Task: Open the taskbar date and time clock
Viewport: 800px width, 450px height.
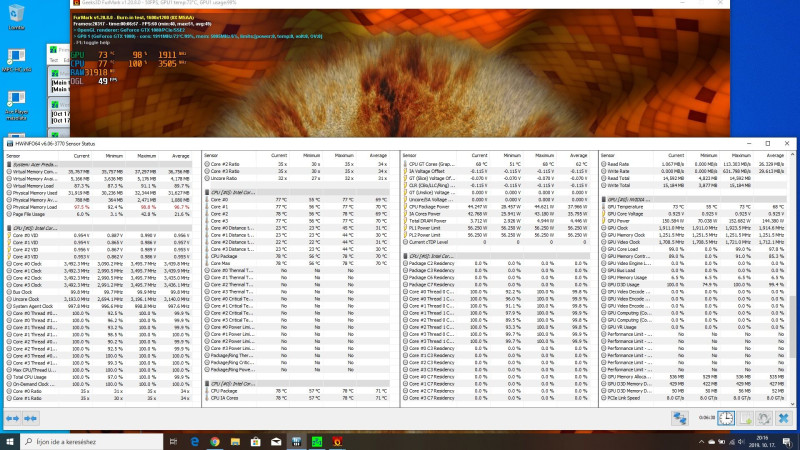Action: click(x=762, y=442)
